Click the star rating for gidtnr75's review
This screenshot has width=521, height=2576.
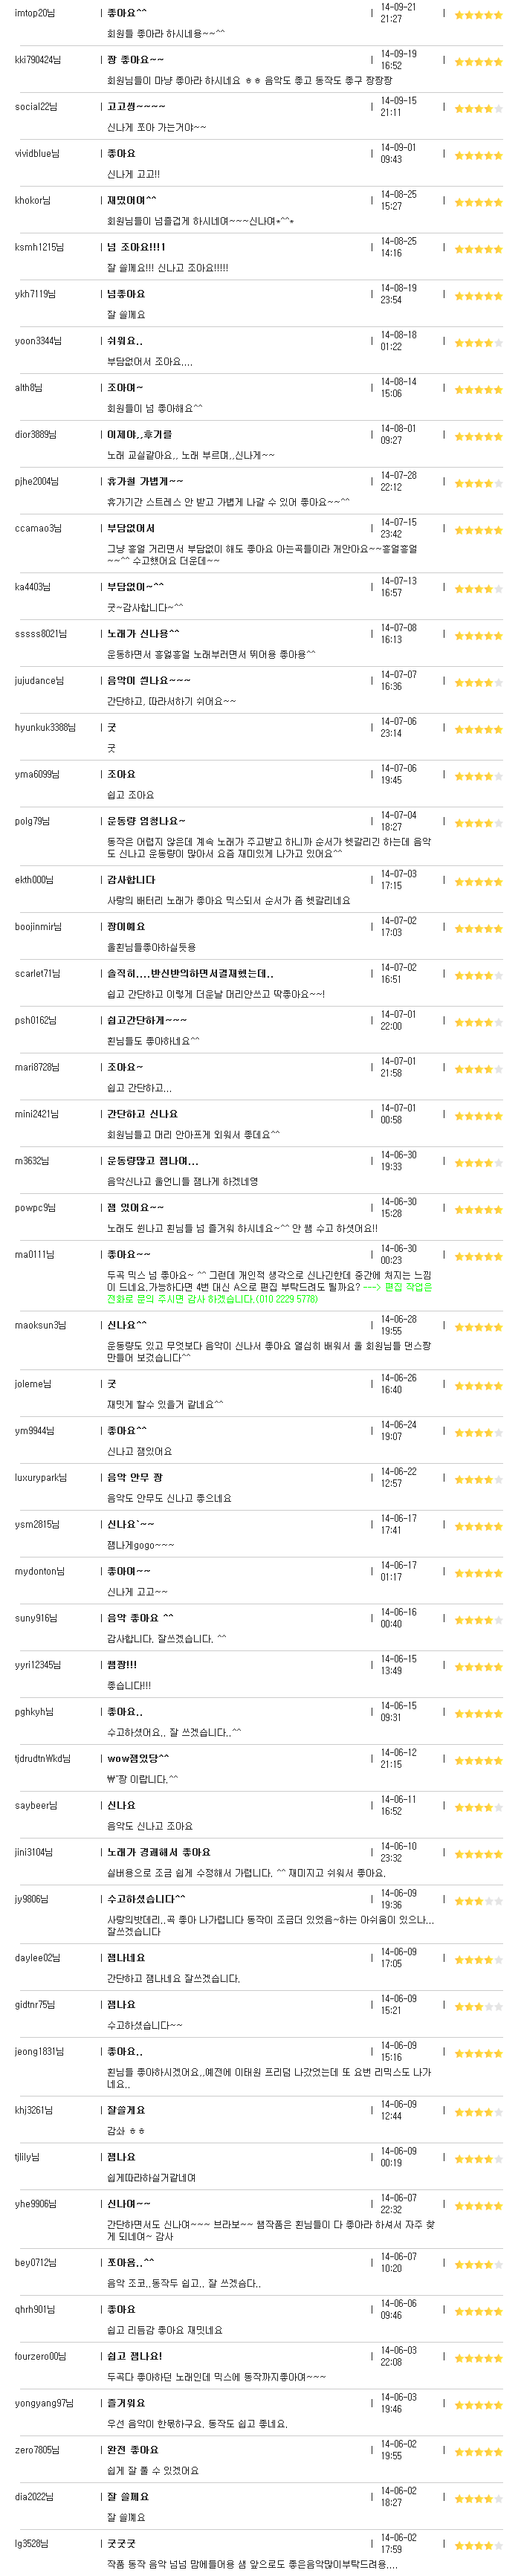[x=478, y=2006]
